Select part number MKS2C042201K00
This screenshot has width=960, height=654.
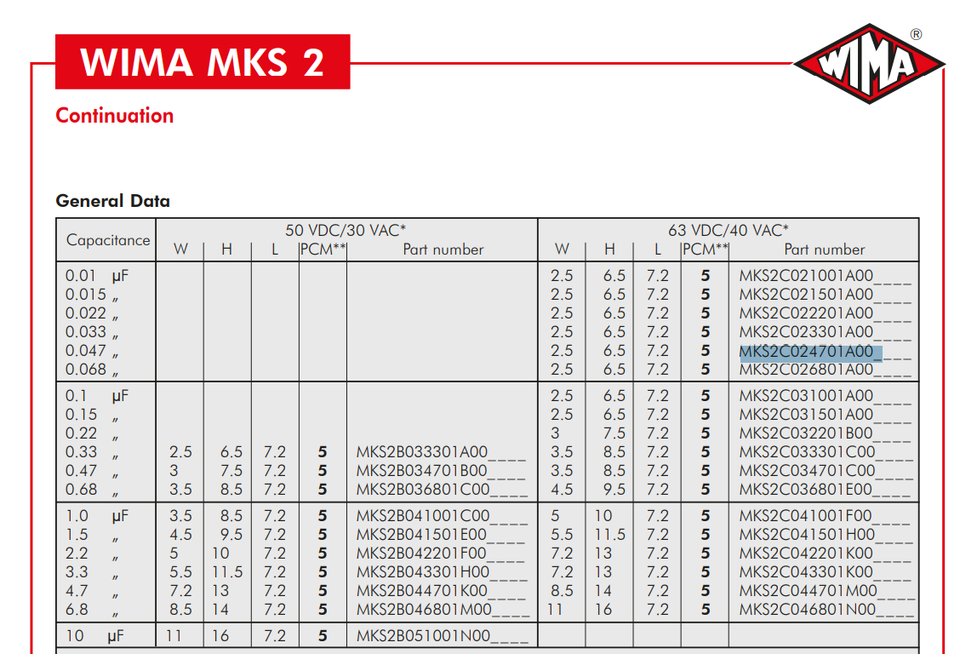click(x=807, y=554)
